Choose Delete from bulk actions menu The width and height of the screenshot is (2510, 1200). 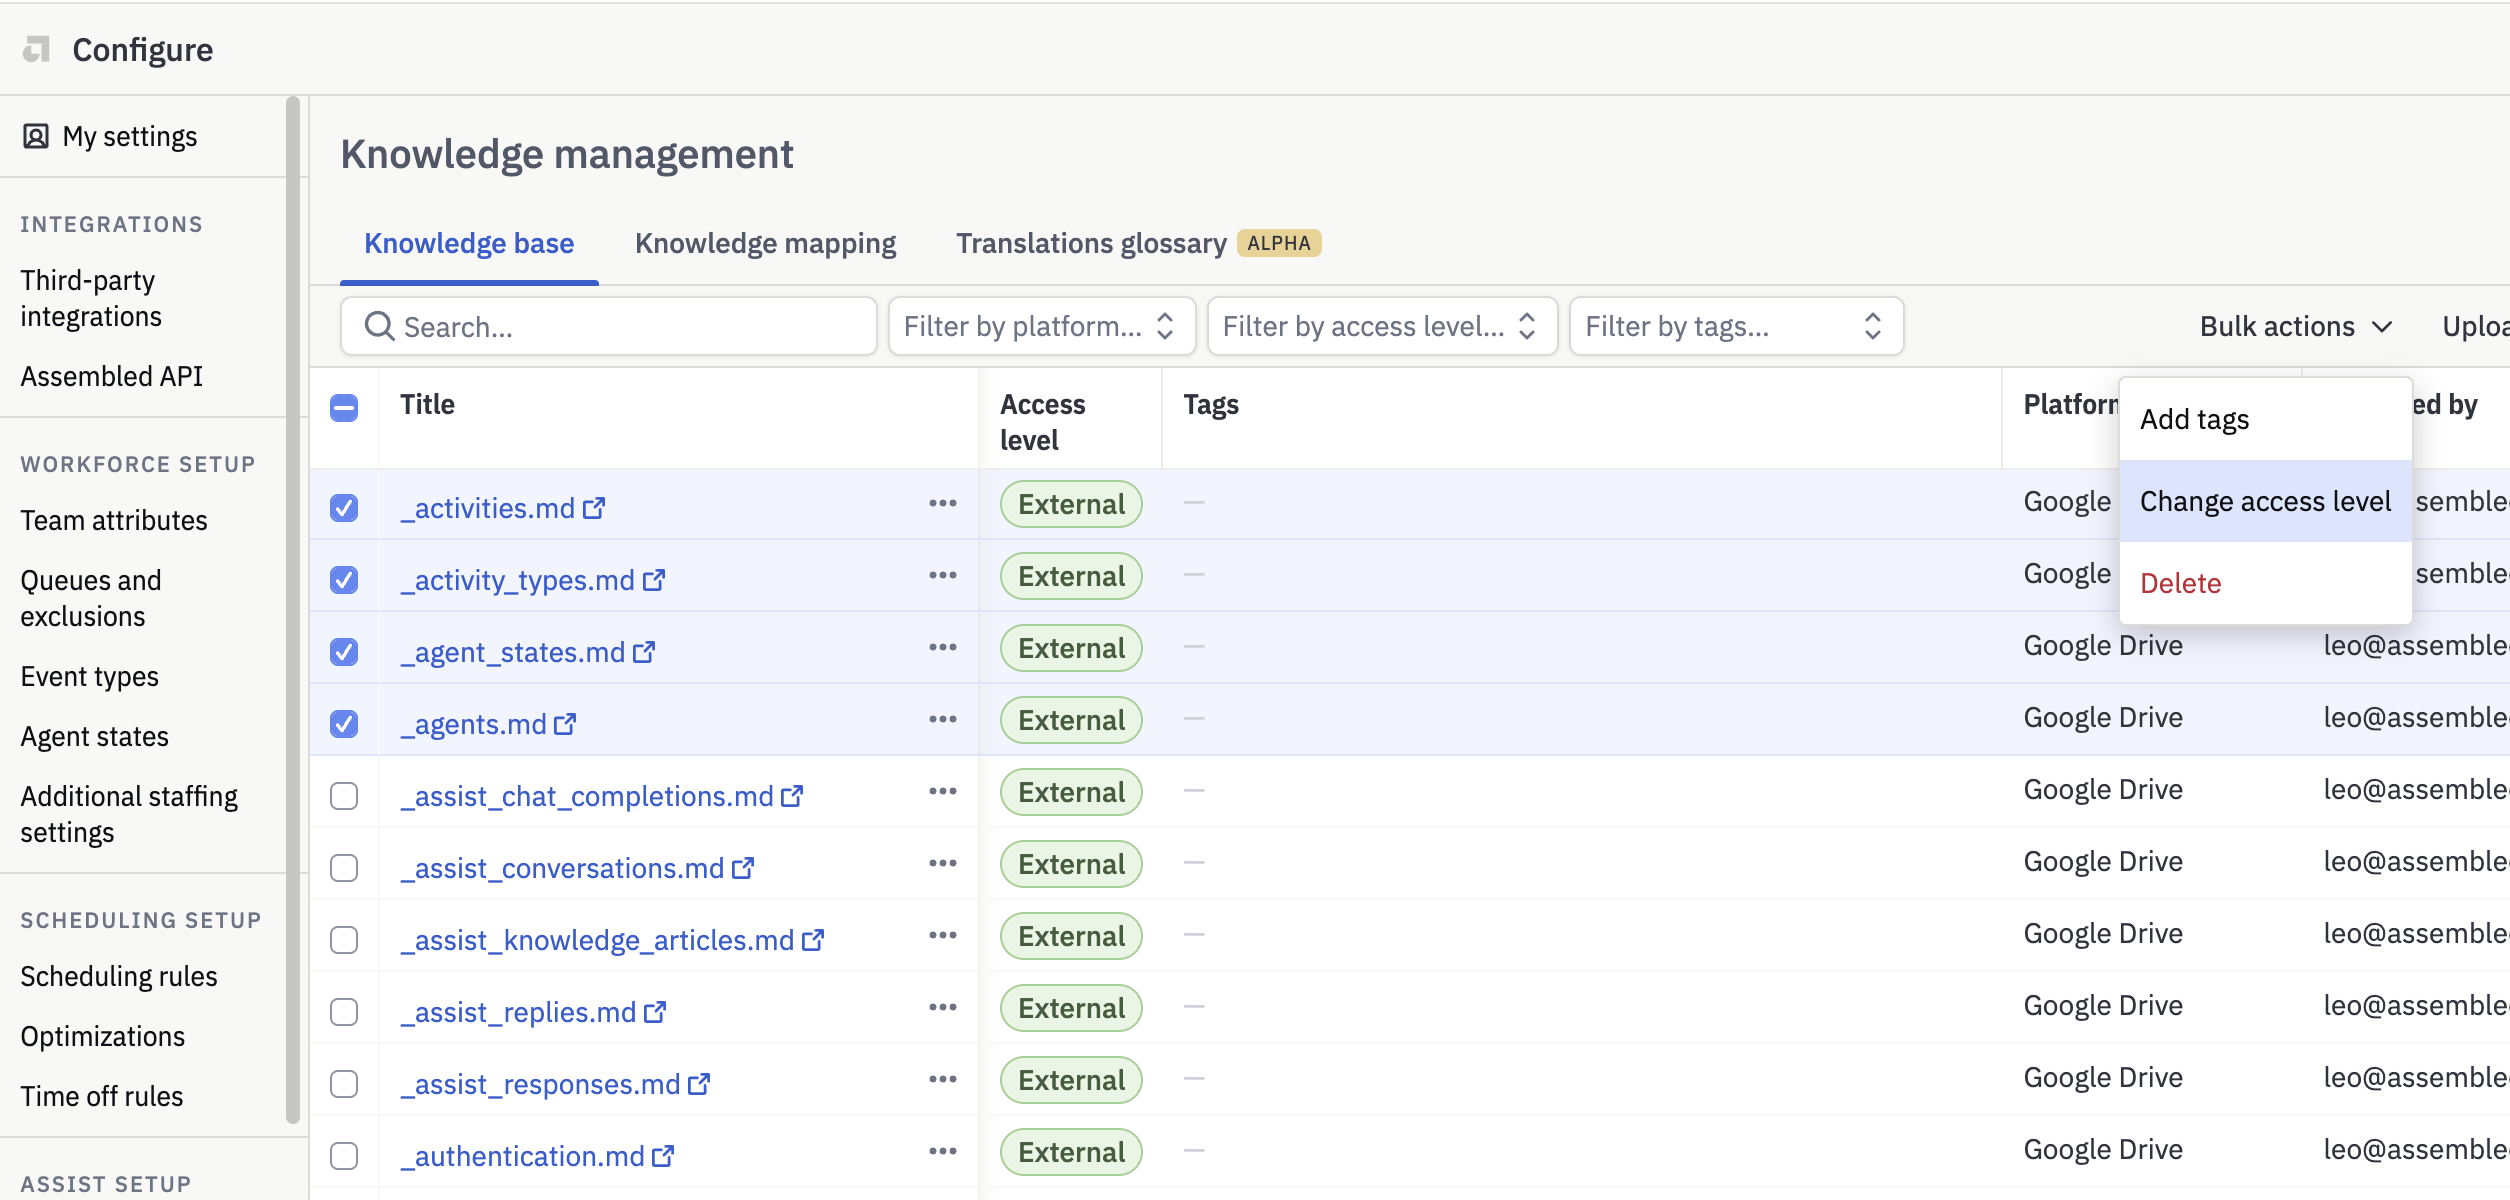click(2265, 583)
